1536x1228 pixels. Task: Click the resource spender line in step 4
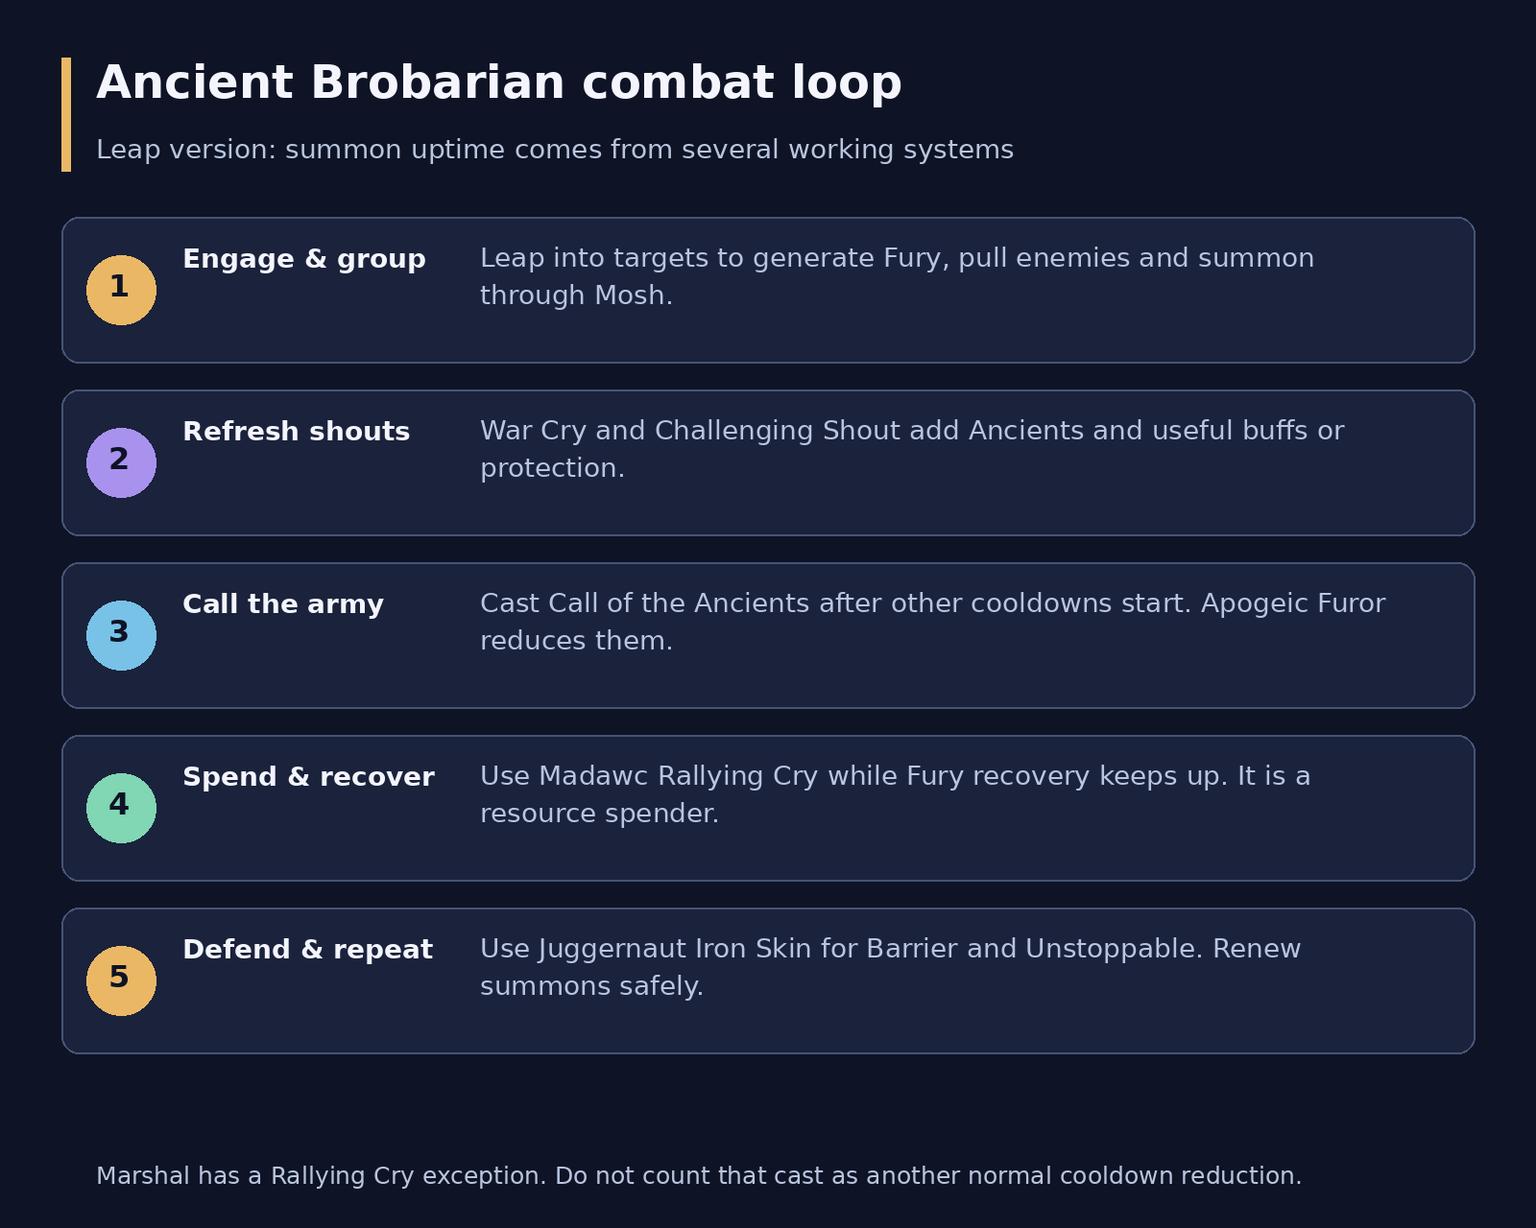(599, 814)
